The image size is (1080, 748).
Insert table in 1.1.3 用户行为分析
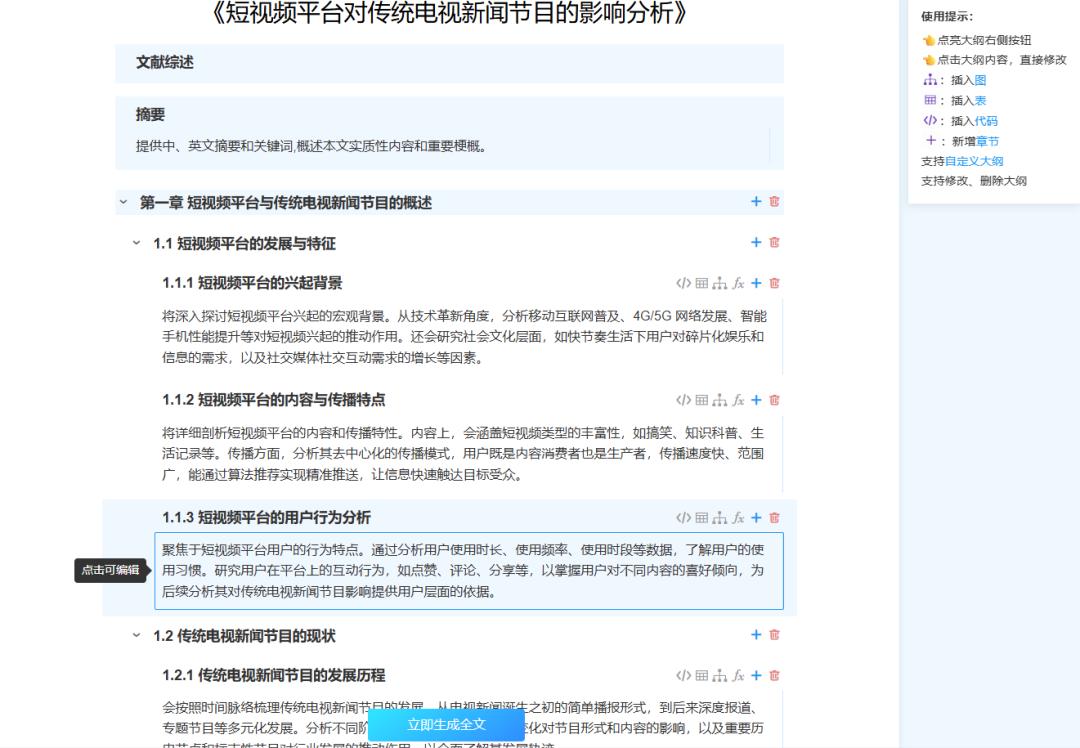(701, 518)
